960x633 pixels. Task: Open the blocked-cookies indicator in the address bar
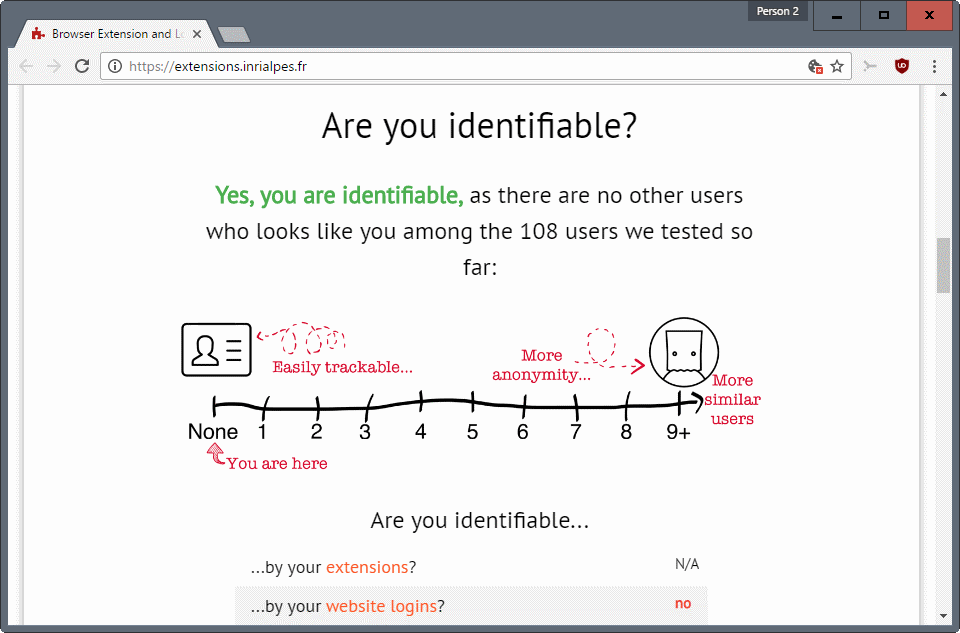[x=817, y=66]
